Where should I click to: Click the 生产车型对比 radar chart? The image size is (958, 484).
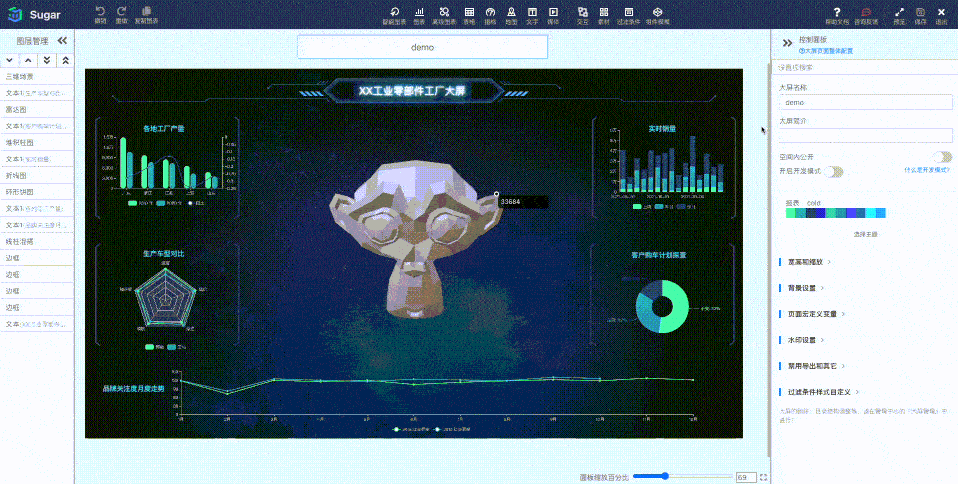tap(165, 298)
